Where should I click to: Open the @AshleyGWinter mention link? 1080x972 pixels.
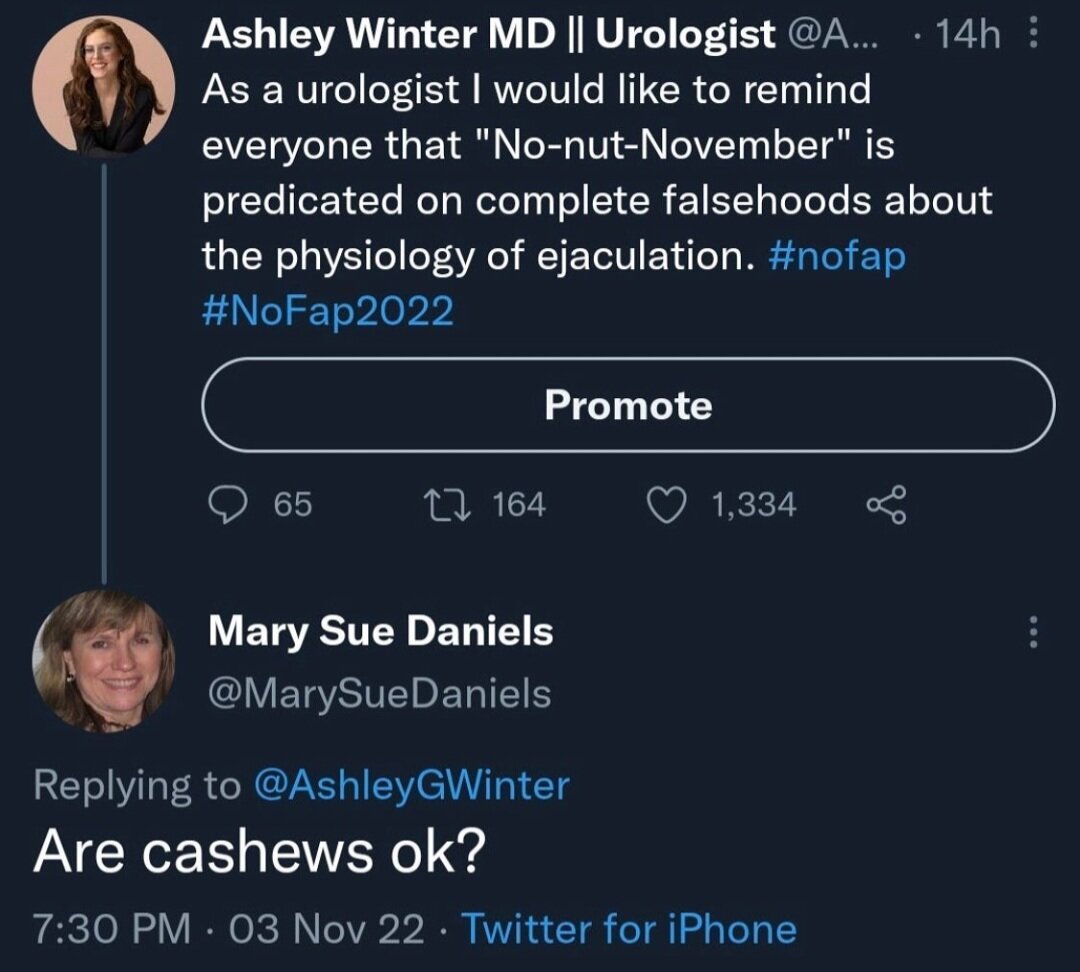click(411, 784)
